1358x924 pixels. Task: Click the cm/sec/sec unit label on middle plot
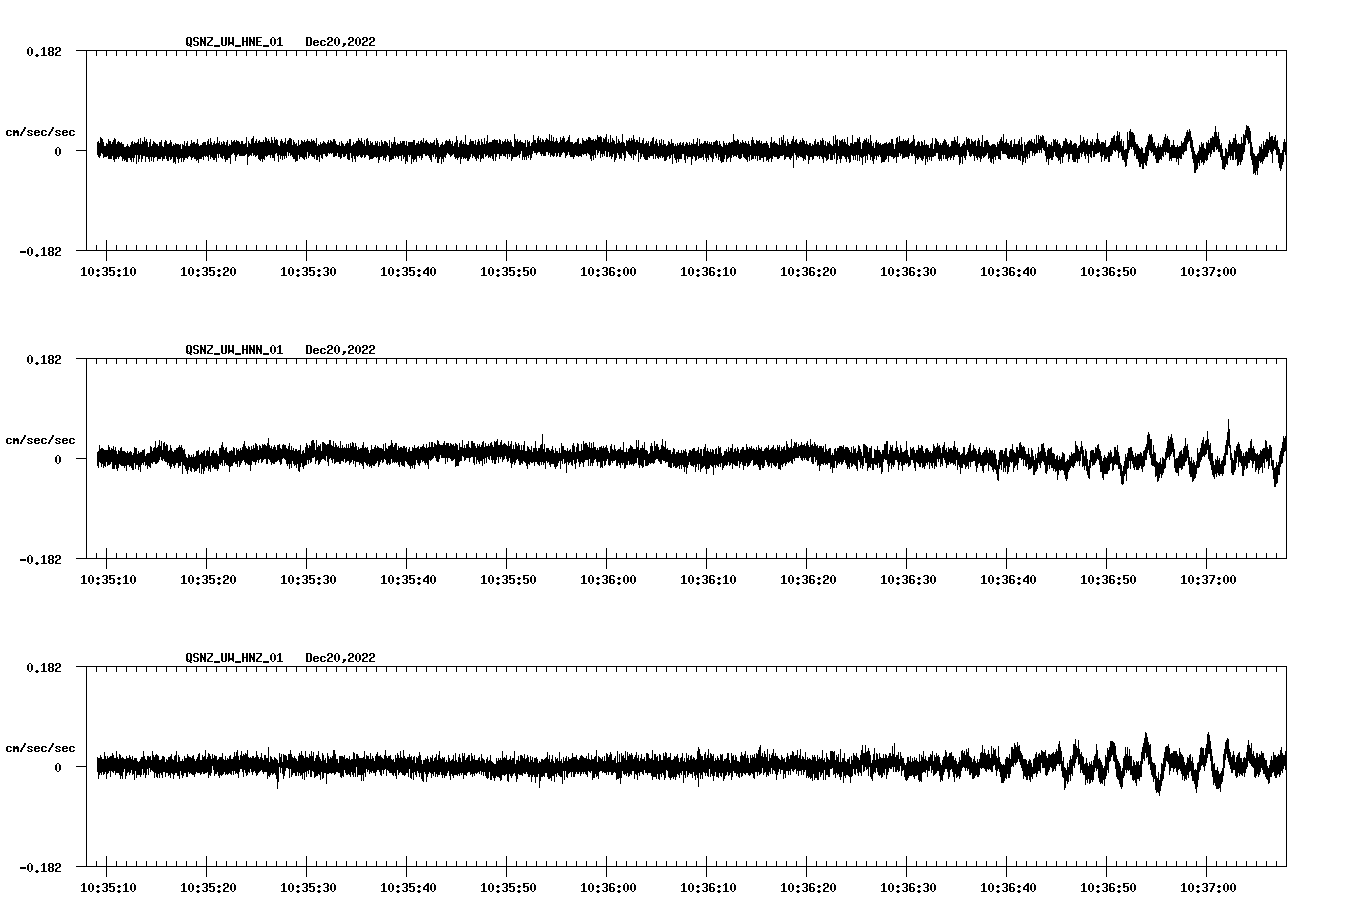point(41,439)
